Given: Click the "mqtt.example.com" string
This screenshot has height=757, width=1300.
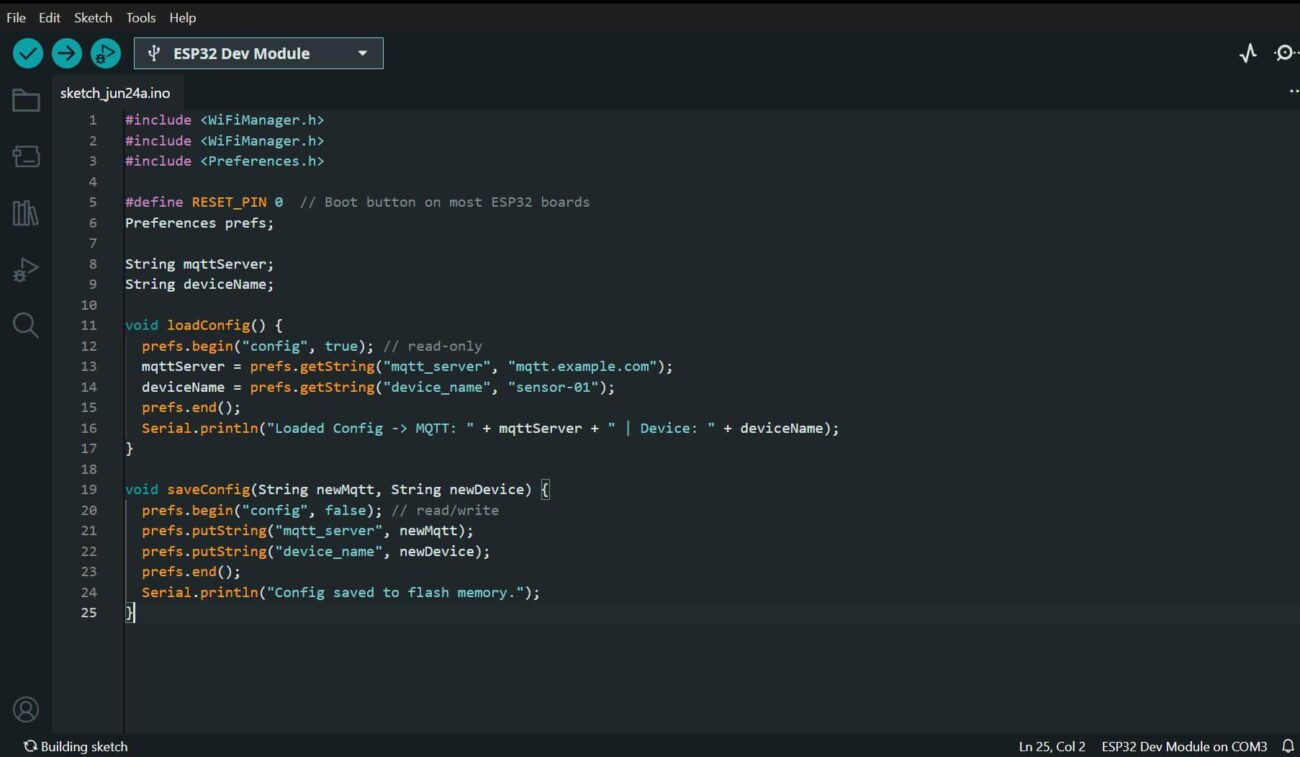Looking at the screenshot, I should (582, 366).
